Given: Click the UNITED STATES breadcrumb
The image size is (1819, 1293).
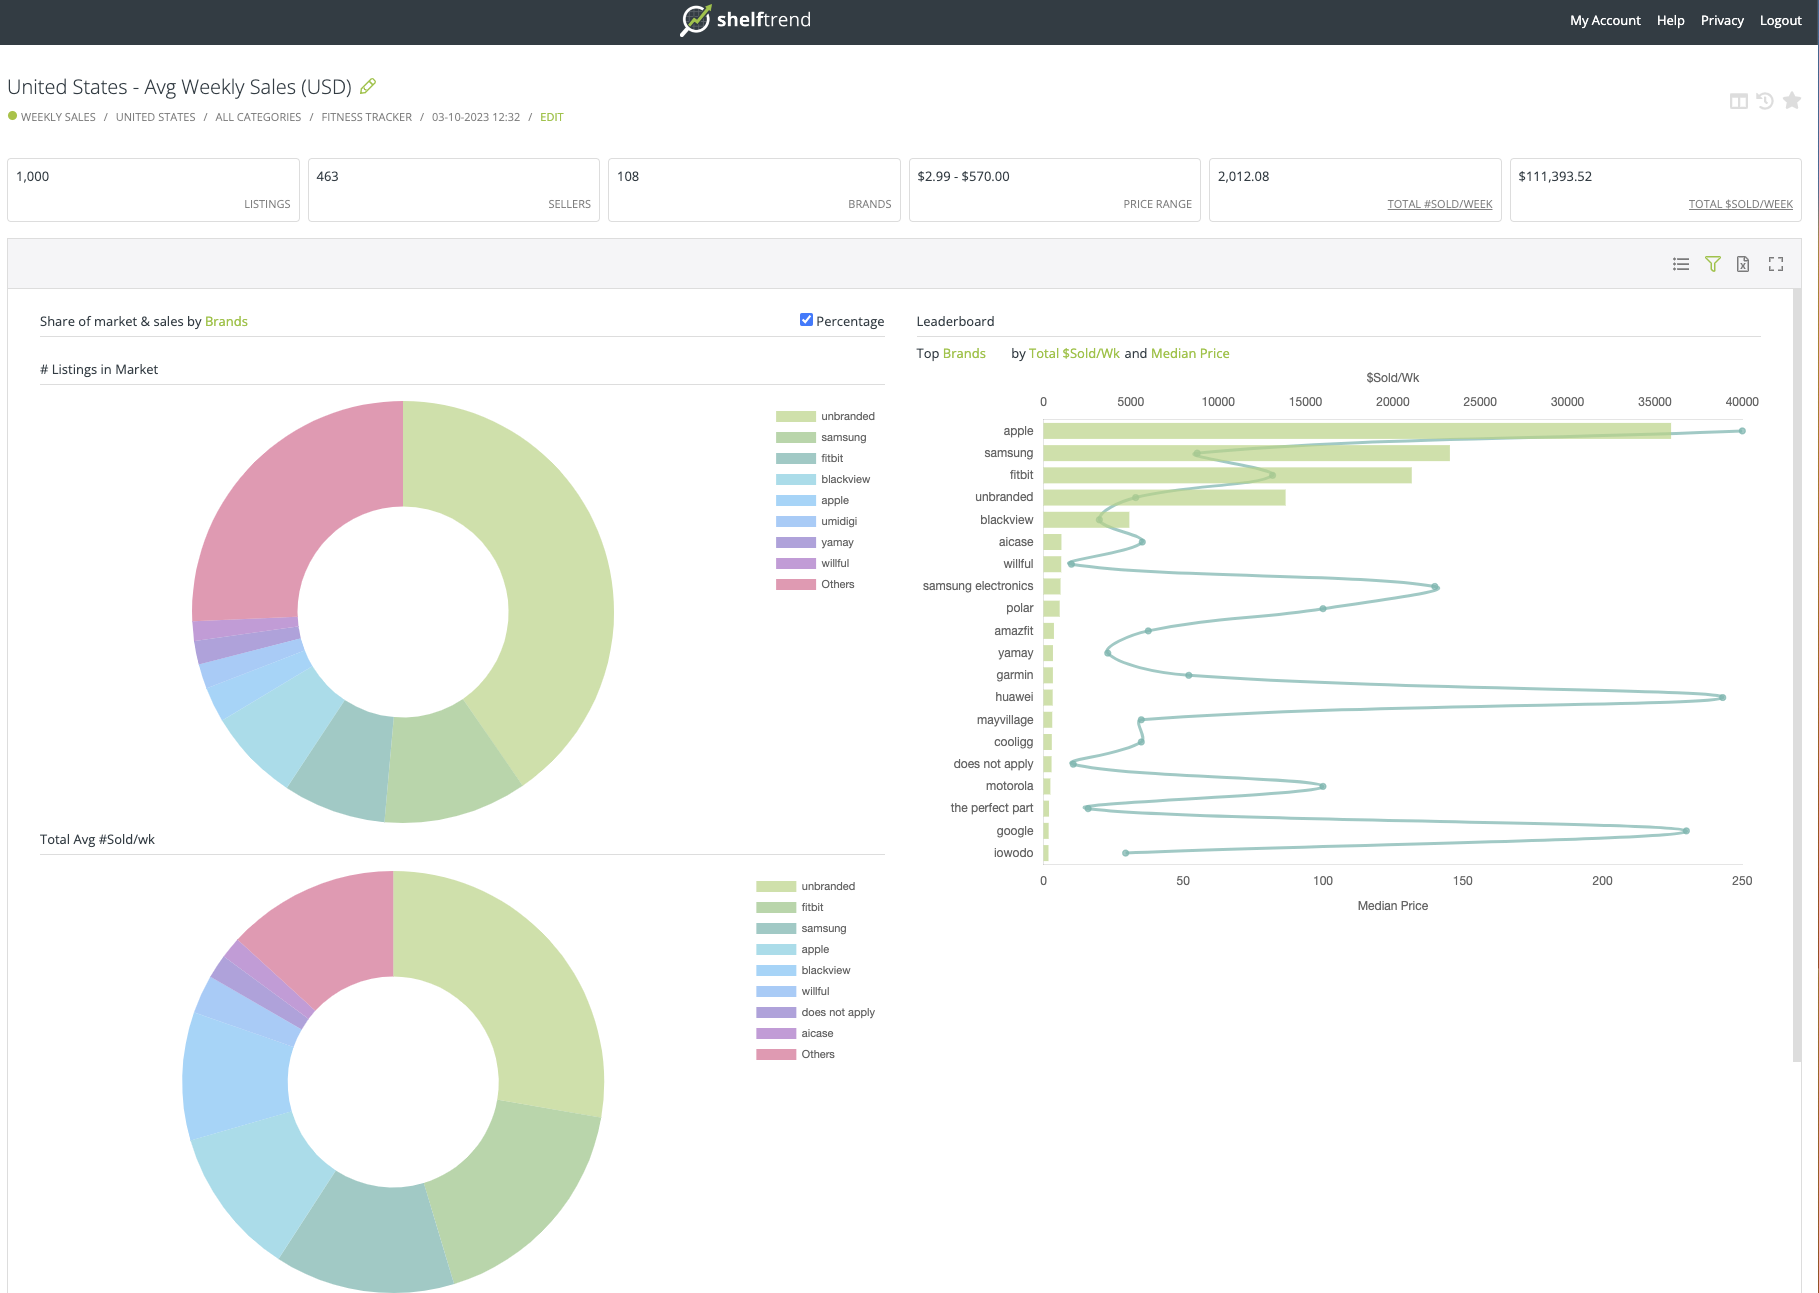Looking at the screenshot, I should [155, 117].
